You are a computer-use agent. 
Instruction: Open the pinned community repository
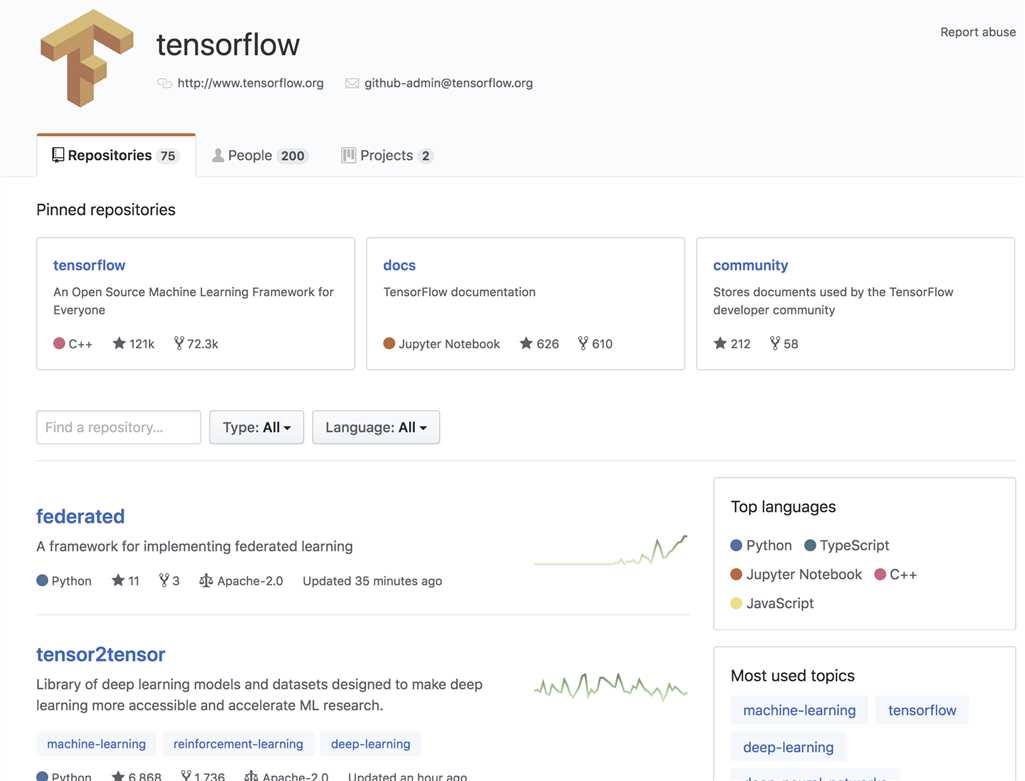pyautogui.click(x=750, y=265)
